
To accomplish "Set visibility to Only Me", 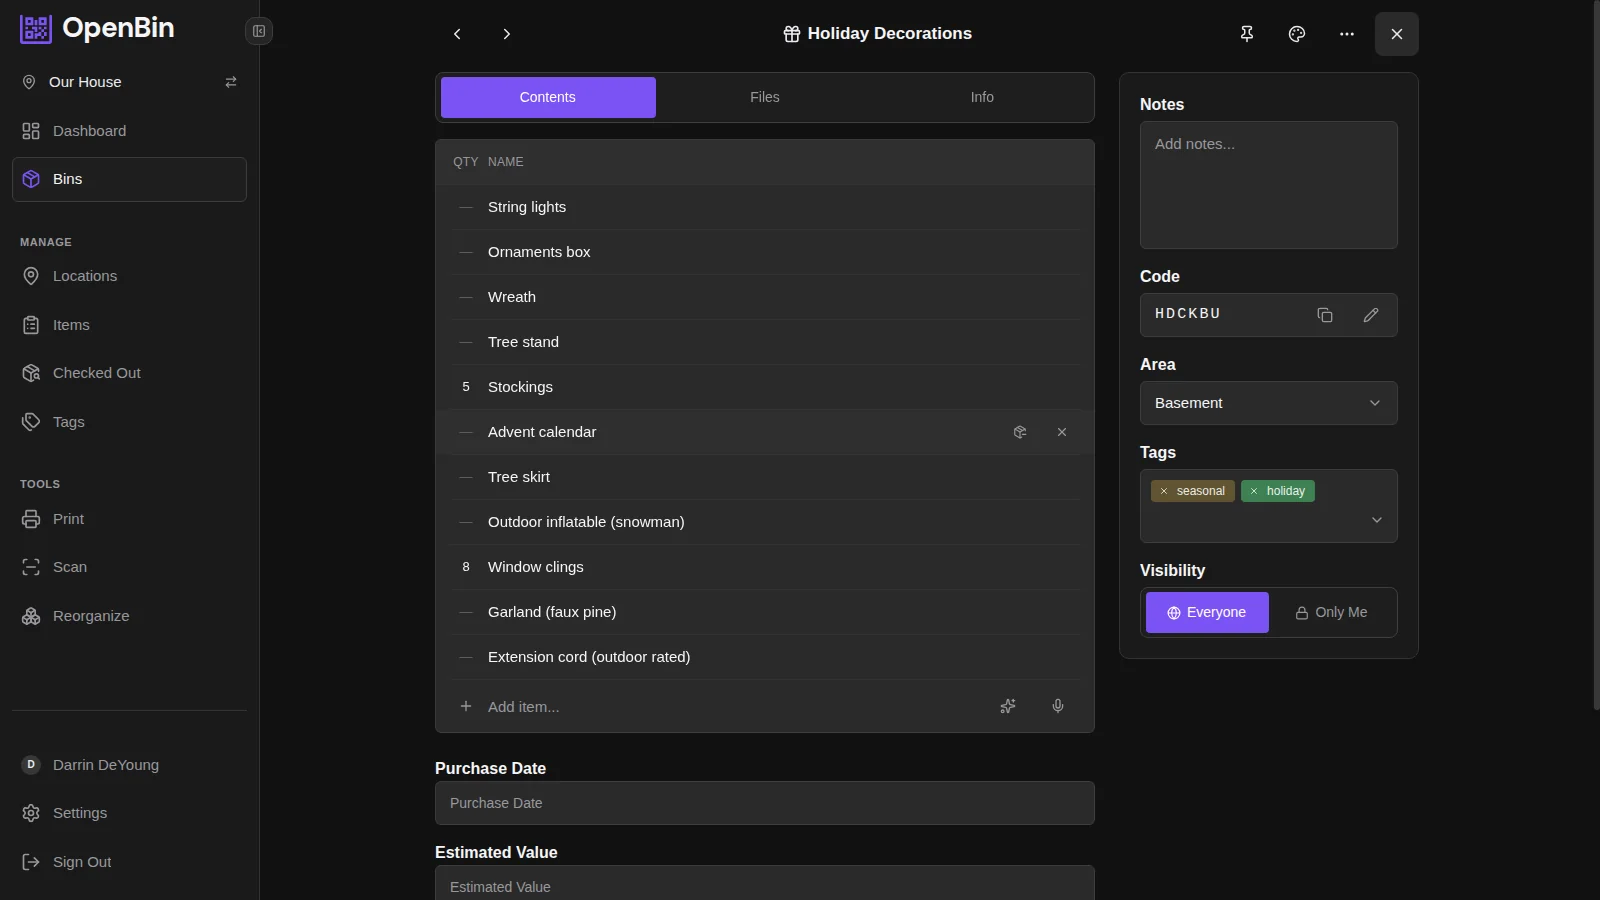I will pyautogui.click(x=1331, y=613).
